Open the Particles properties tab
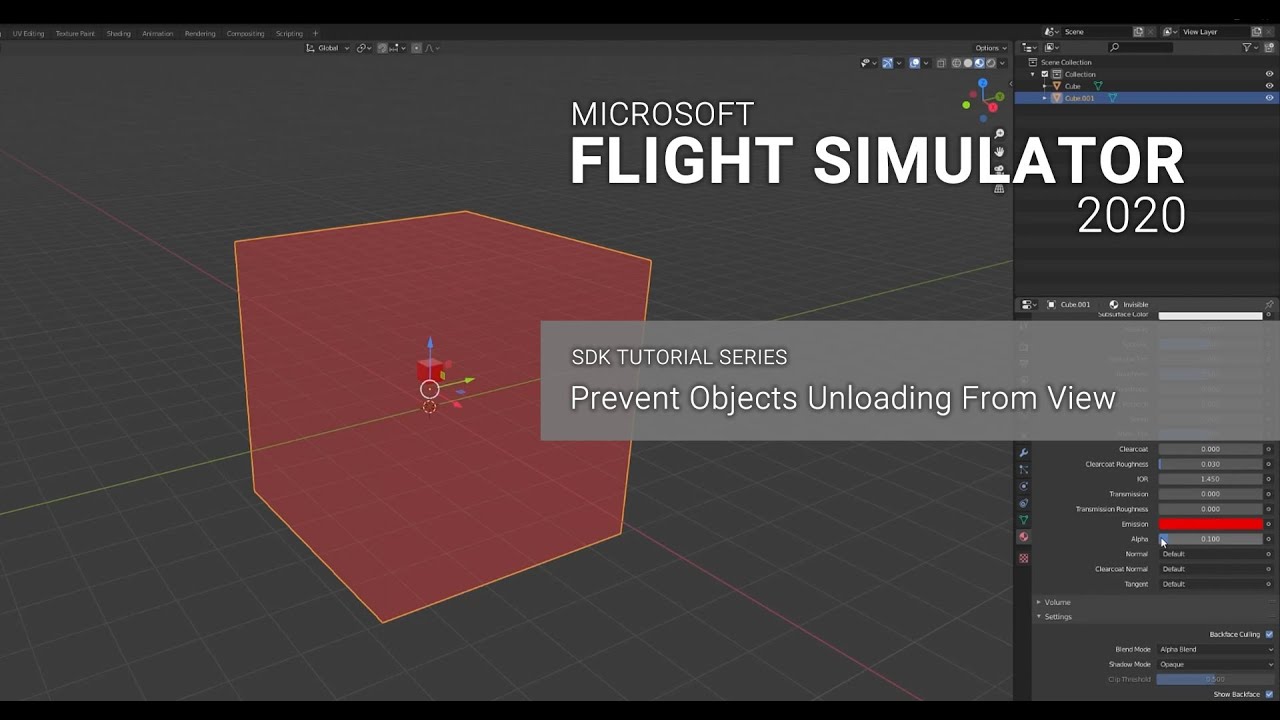The height and width of the screenshot is (720, 1280). click(1023, 469)
